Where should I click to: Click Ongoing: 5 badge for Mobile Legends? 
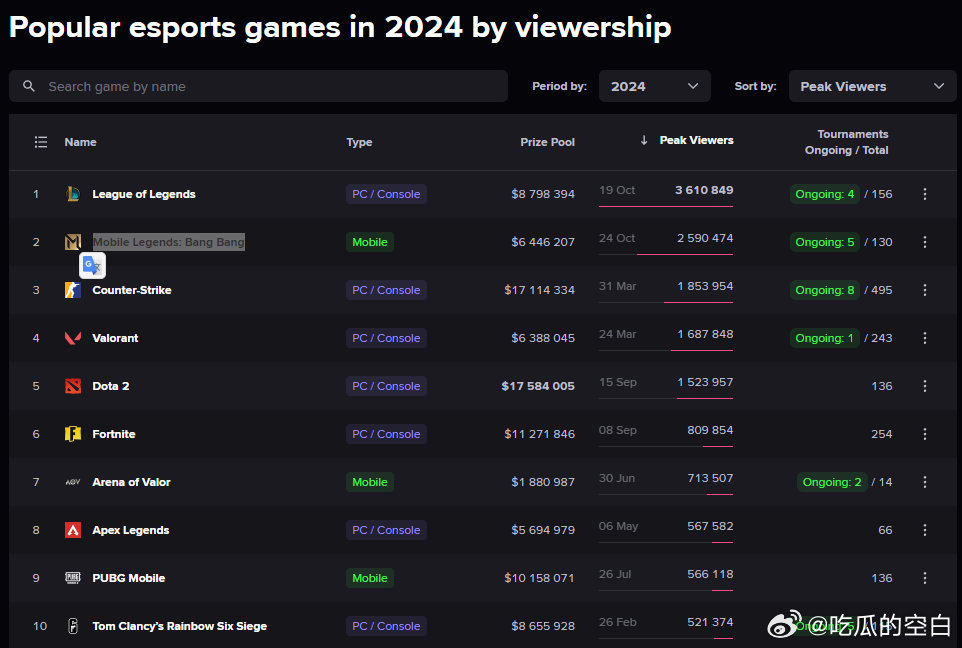point(824,242)
